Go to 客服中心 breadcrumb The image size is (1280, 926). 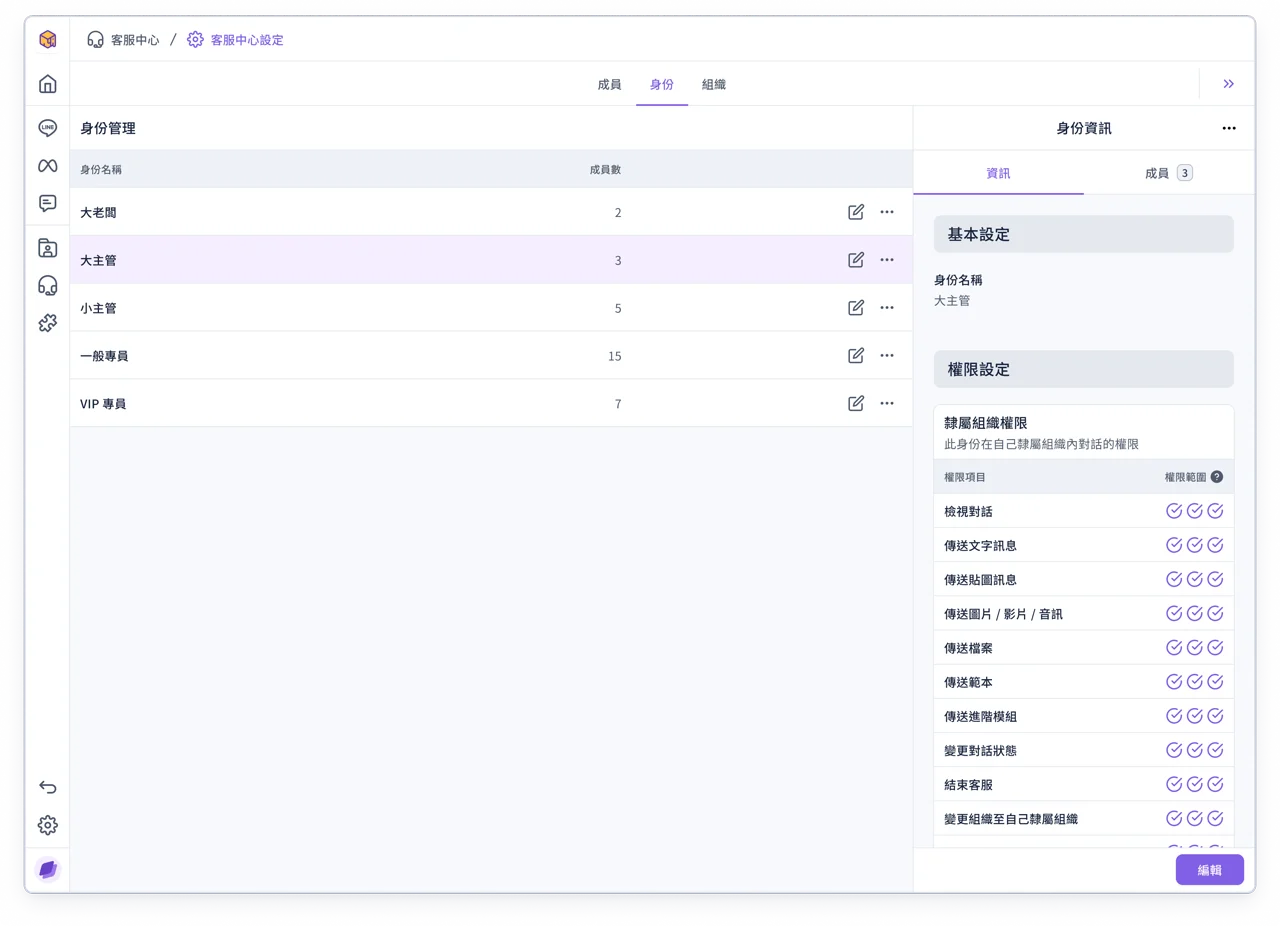coord(123,40)
